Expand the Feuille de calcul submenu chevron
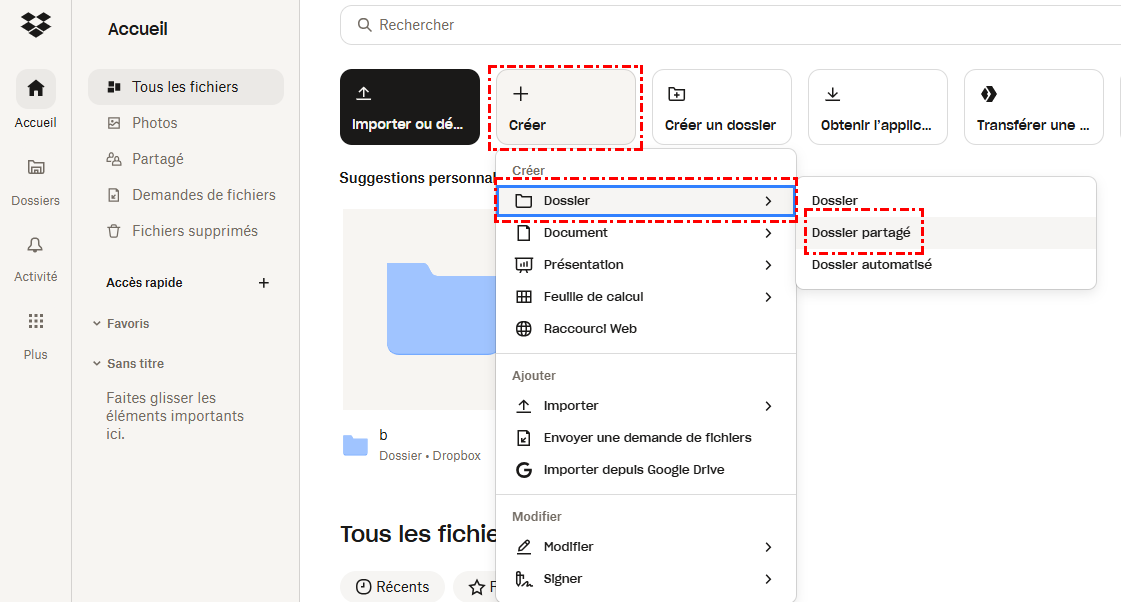 (769, 297)
